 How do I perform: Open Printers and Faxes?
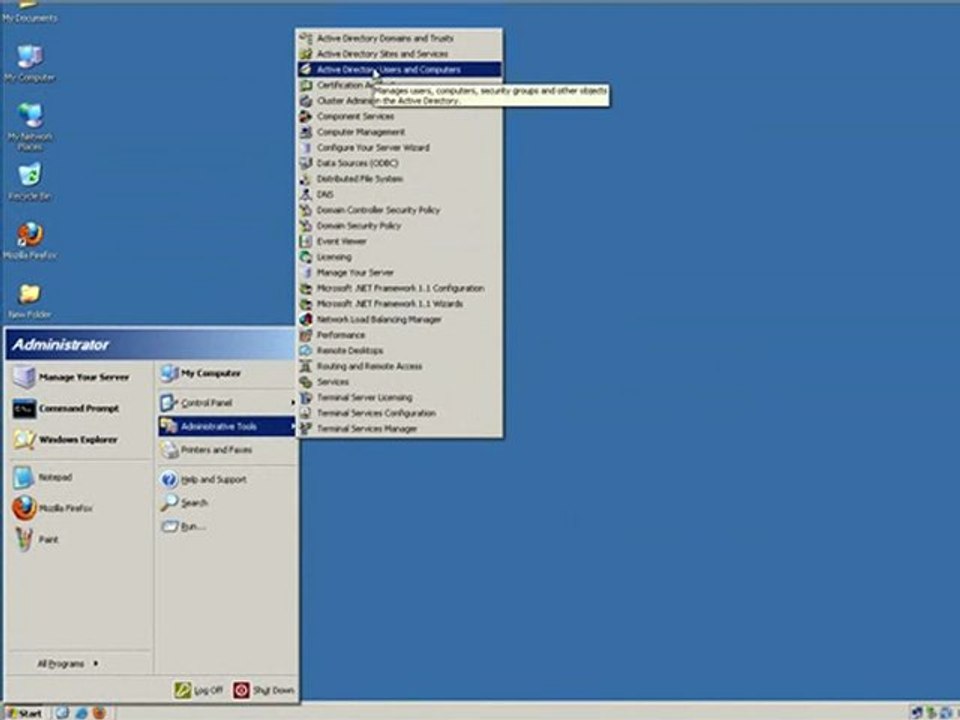tap(227, 449)
